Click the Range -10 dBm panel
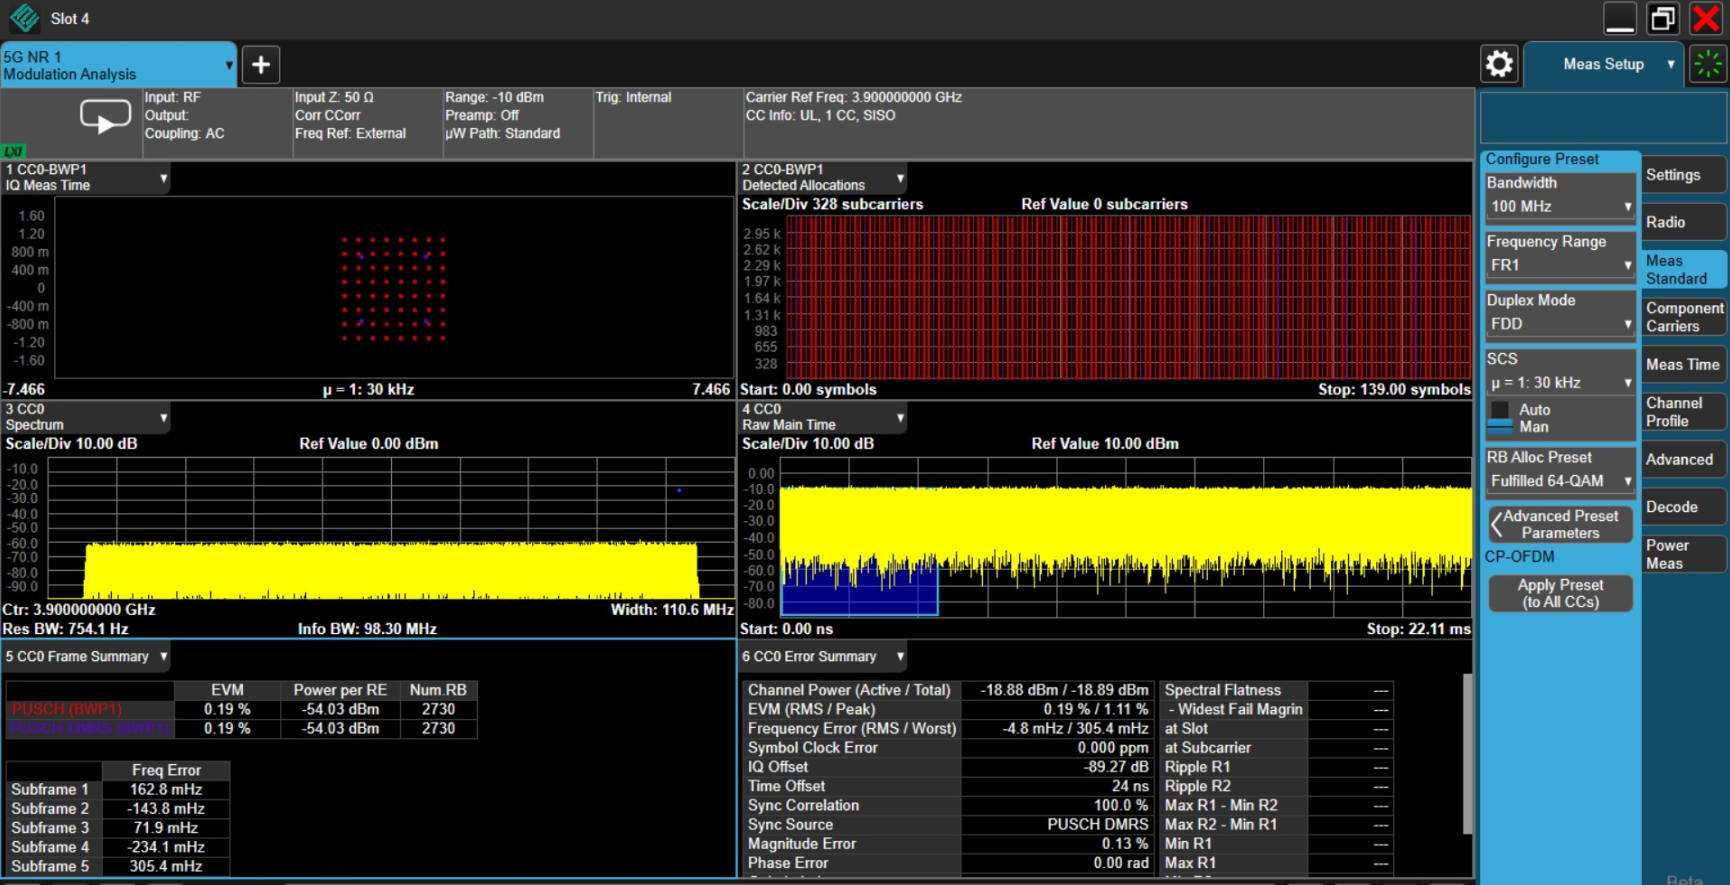Viewport: 1730px width, 885px height. pyautogui.click(x=517, y=123)
